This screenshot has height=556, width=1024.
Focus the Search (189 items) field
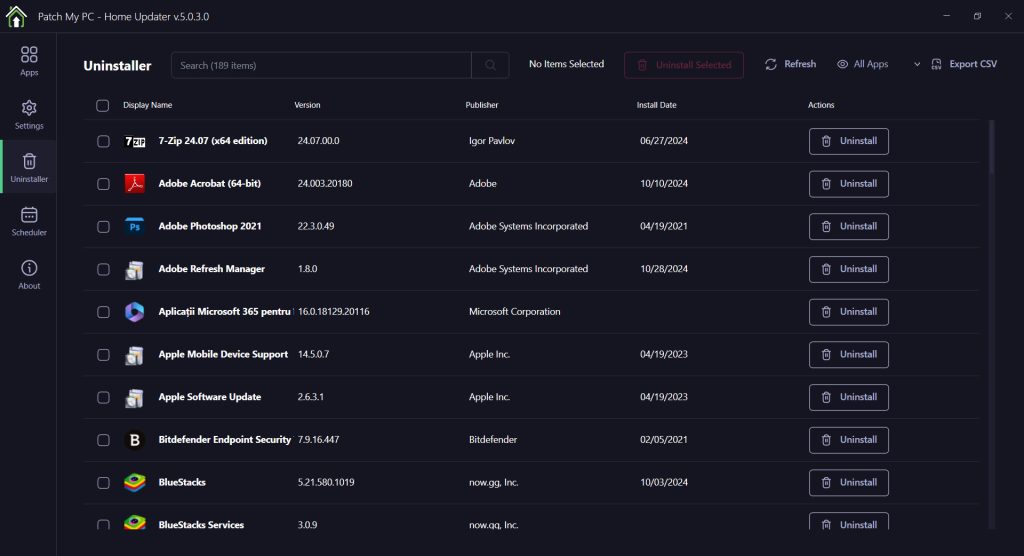pos(321,65)
